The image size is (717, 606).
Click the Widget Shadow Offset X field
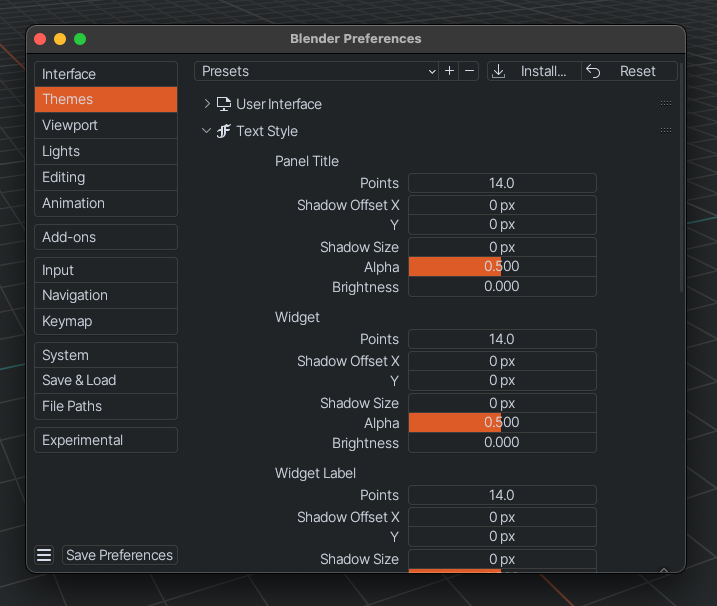(x=502, y=361)
